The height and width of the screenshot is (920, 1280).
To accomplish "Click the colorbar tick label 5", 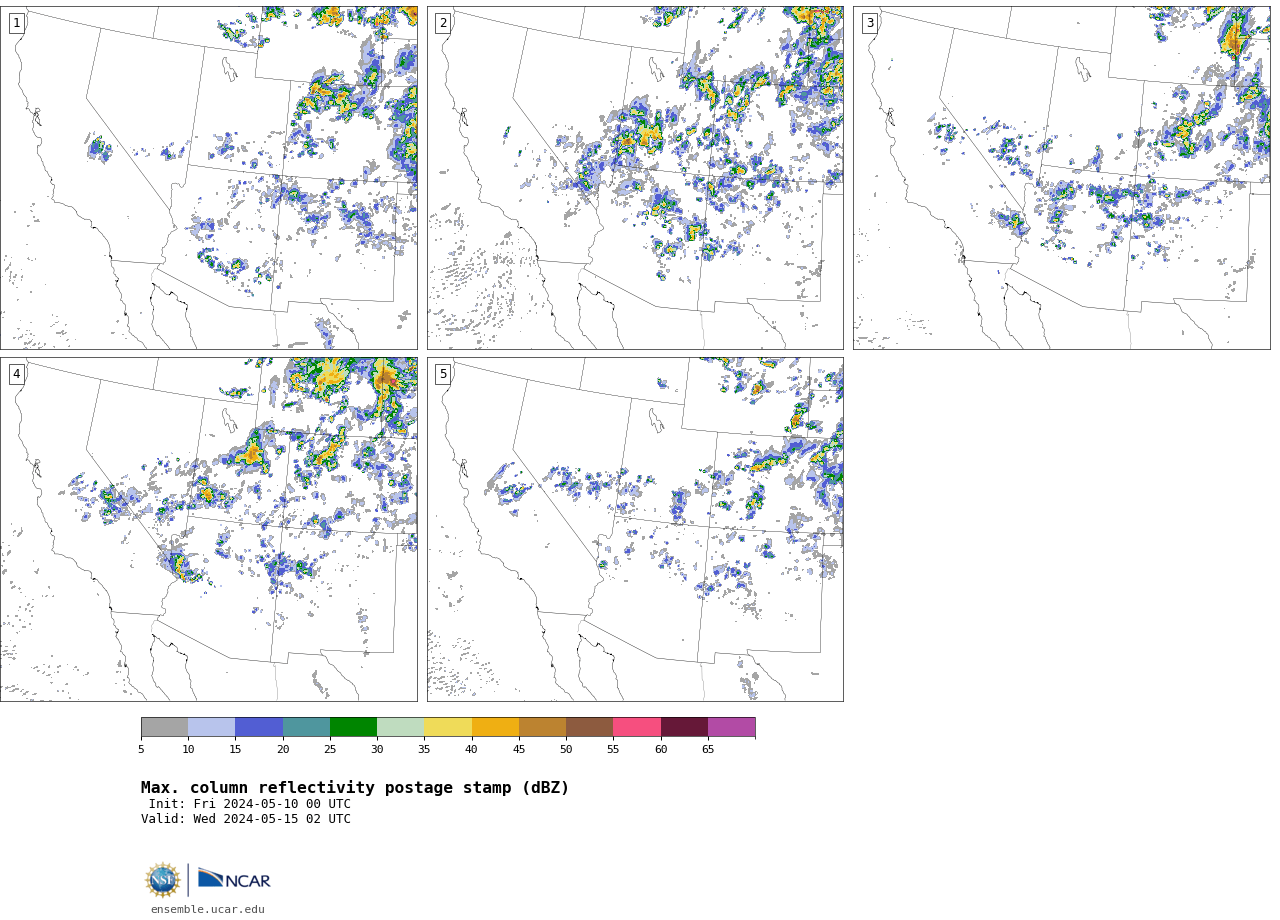I will 141,750.
